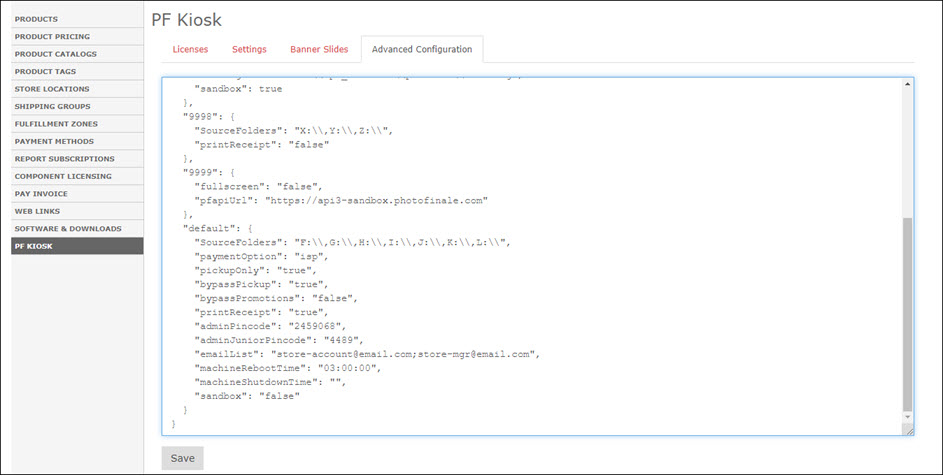Click the "9998" section key
Viewport: 943px width, 476px height.
tap(200, 117)
